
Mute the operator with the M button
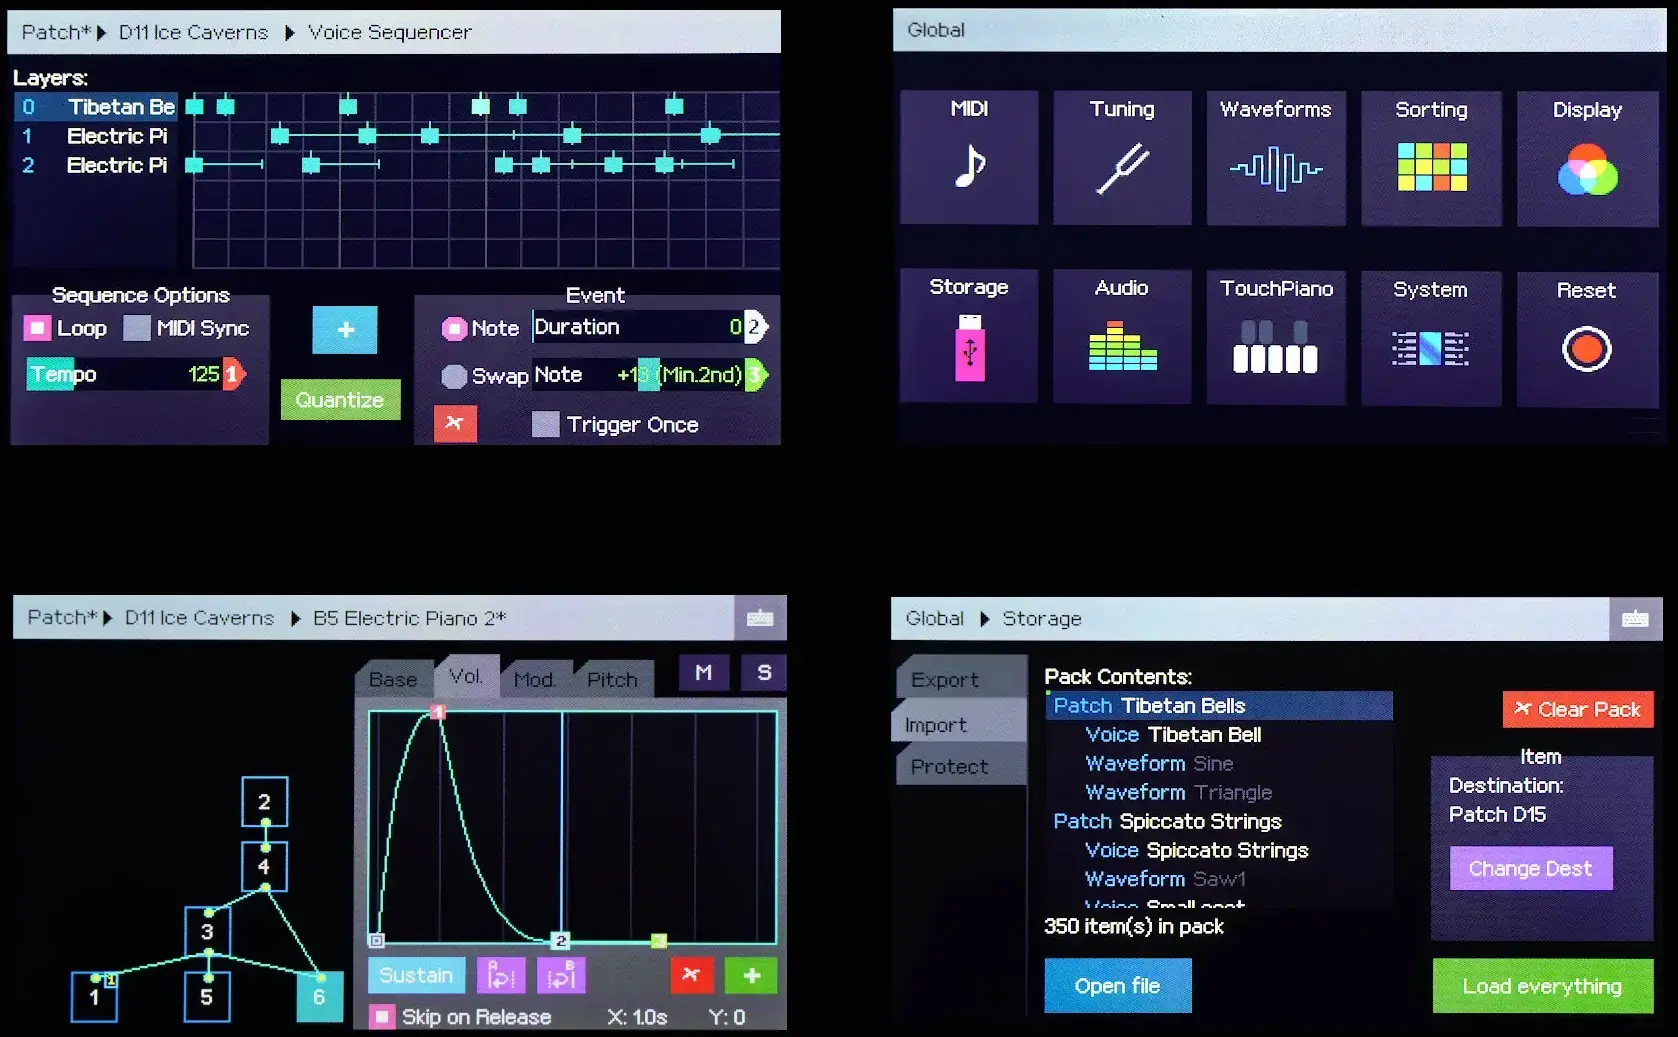(x=704, y=672)
